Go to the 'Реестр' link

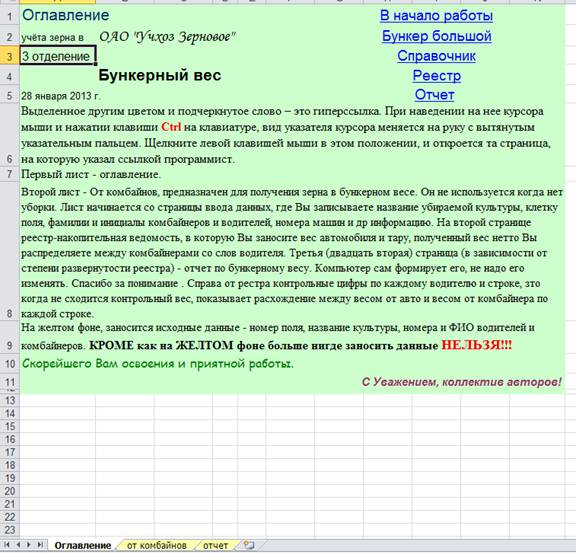coord(436,76)
